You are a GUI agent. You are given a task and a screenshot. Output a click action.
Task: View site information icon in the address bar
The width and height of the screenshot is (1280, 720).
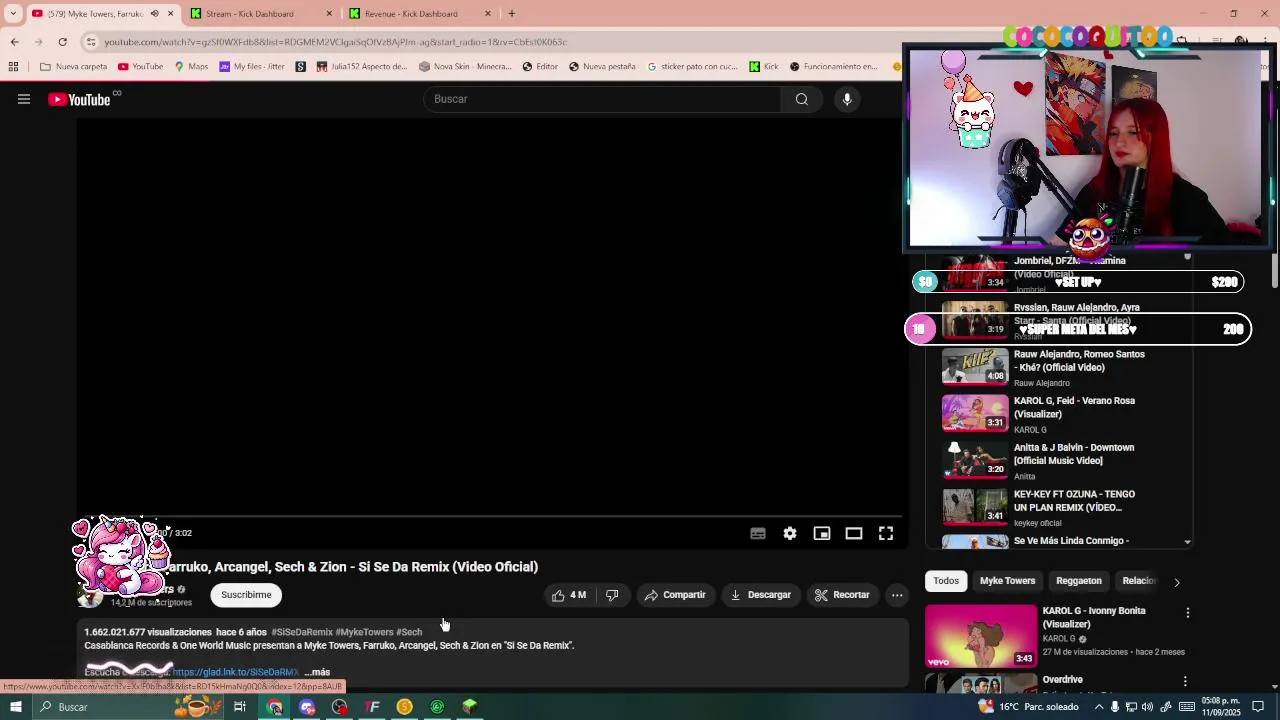[91, 42]
